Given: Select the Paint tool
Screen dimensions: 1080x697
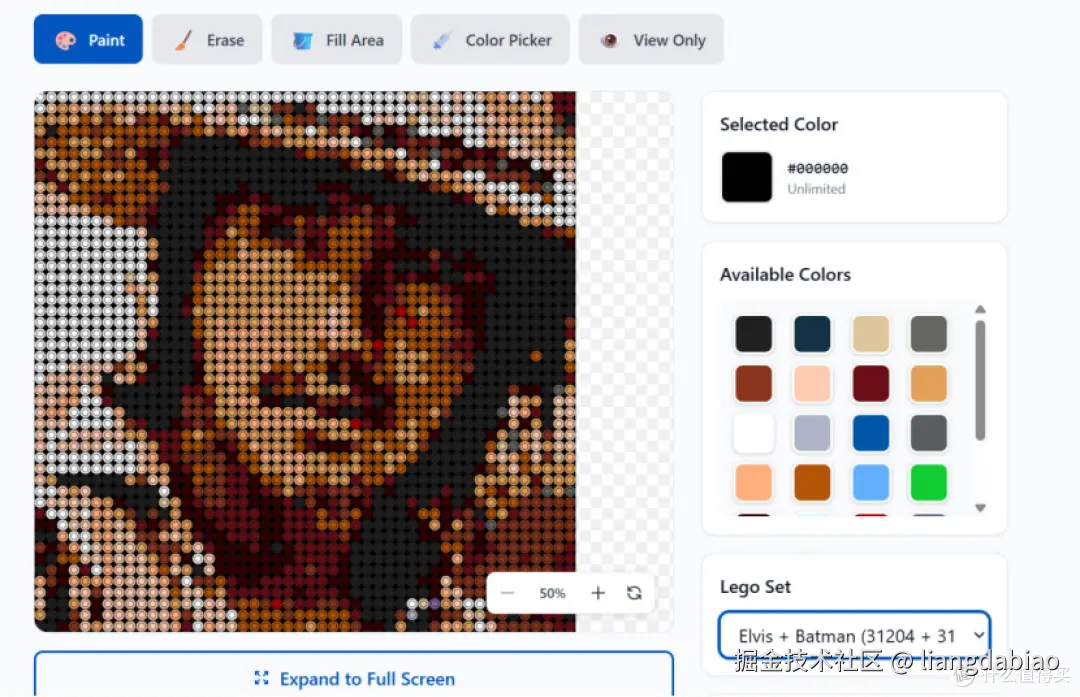Looking at the screenshot, I should 89,40.
